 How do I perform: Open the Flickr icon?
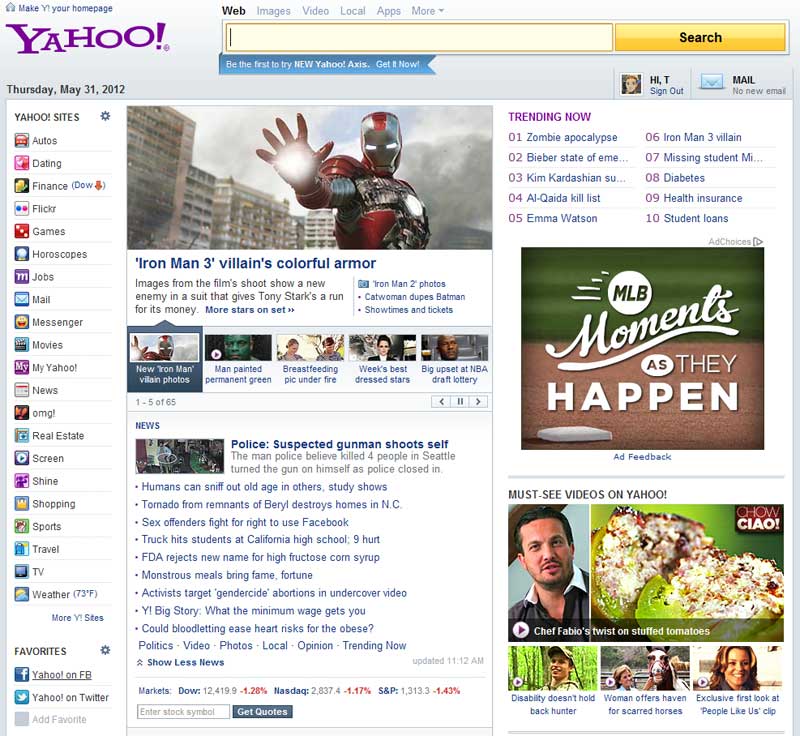pyautogui.click(x=21, y=209)
